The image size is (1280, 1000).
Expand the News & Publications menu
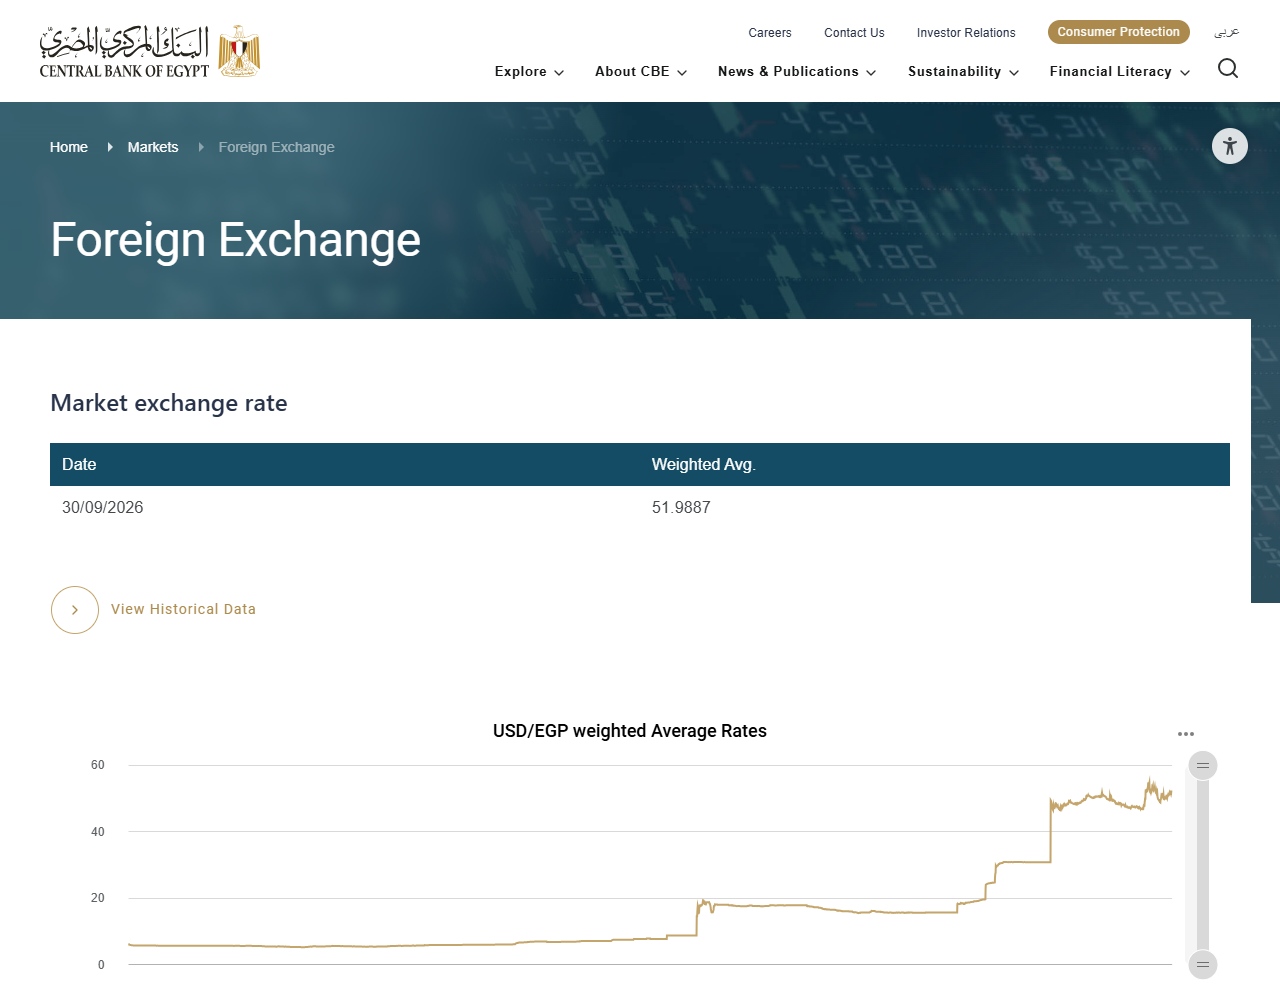pyautogui.click(x=797, y=72)
